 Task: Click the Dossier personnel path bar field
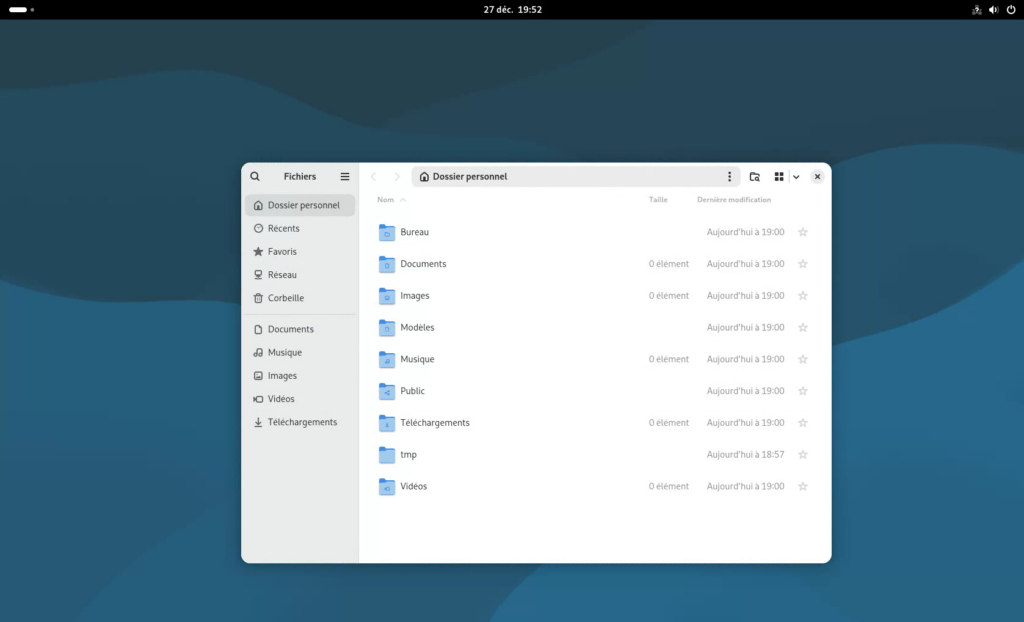(x=570, y=177)
